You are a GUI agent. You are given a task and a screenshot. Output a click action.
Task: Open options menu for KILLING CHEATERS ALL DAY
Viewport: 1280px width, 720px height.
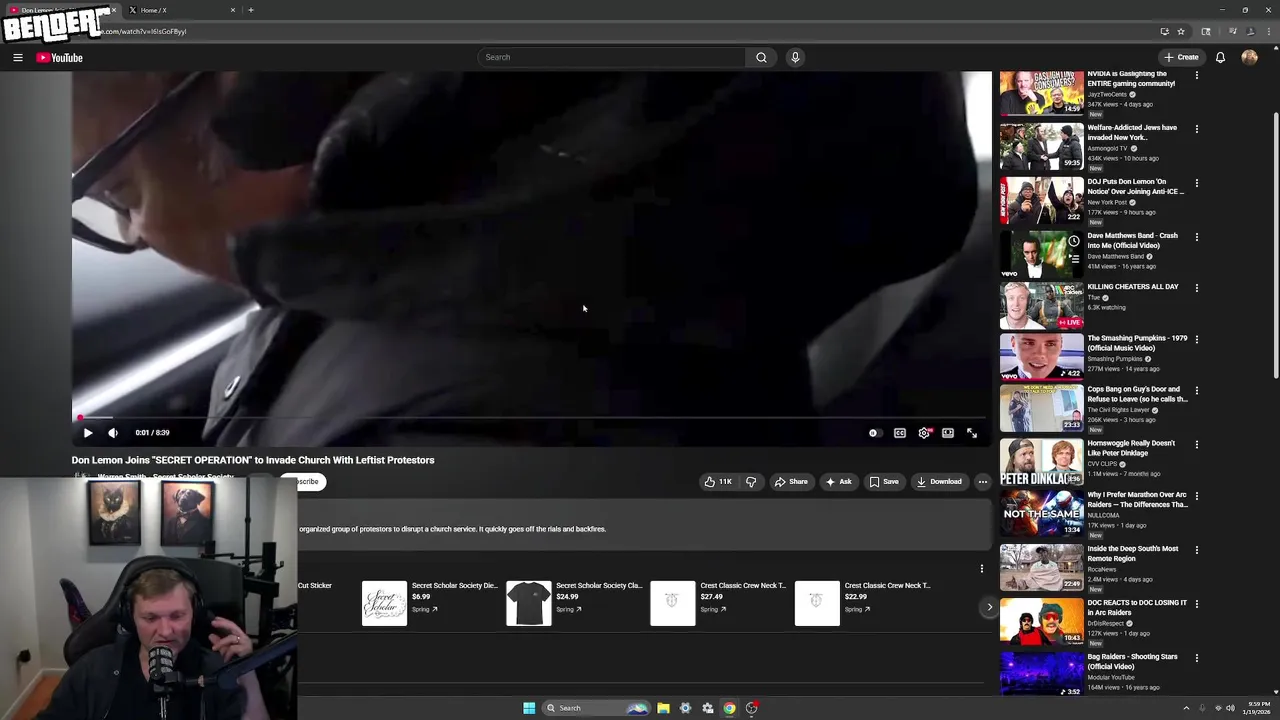(1196, 288)
